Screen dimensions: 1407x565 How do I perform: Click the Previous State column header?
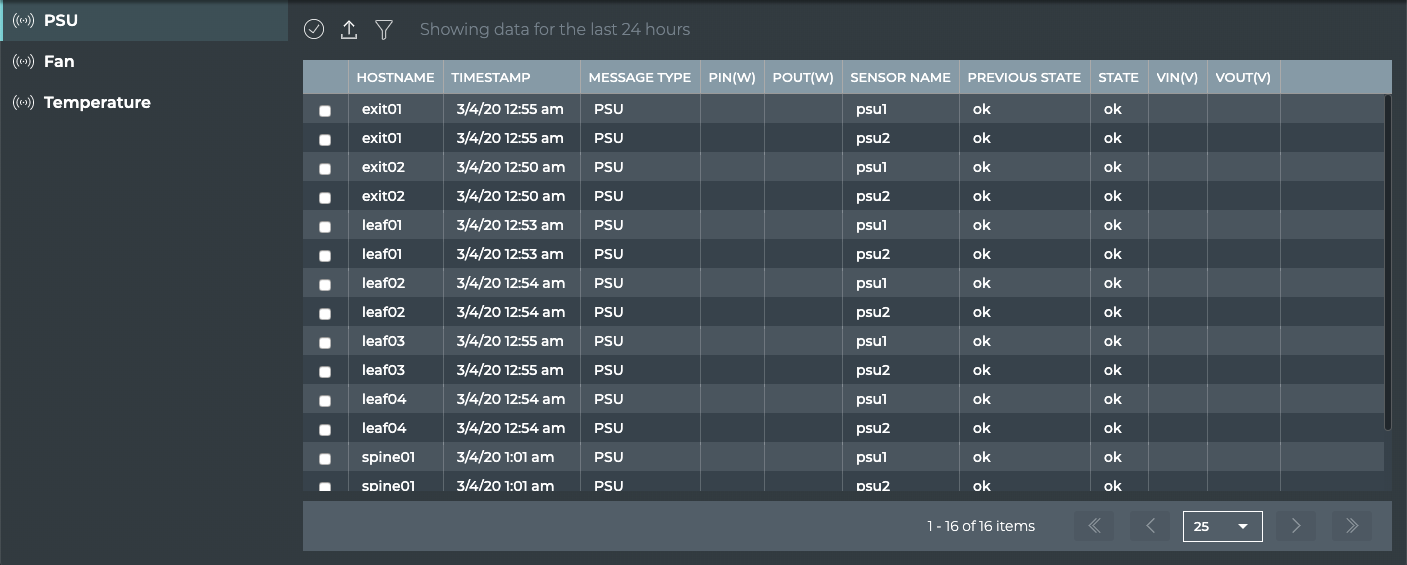coord(1024,78)
